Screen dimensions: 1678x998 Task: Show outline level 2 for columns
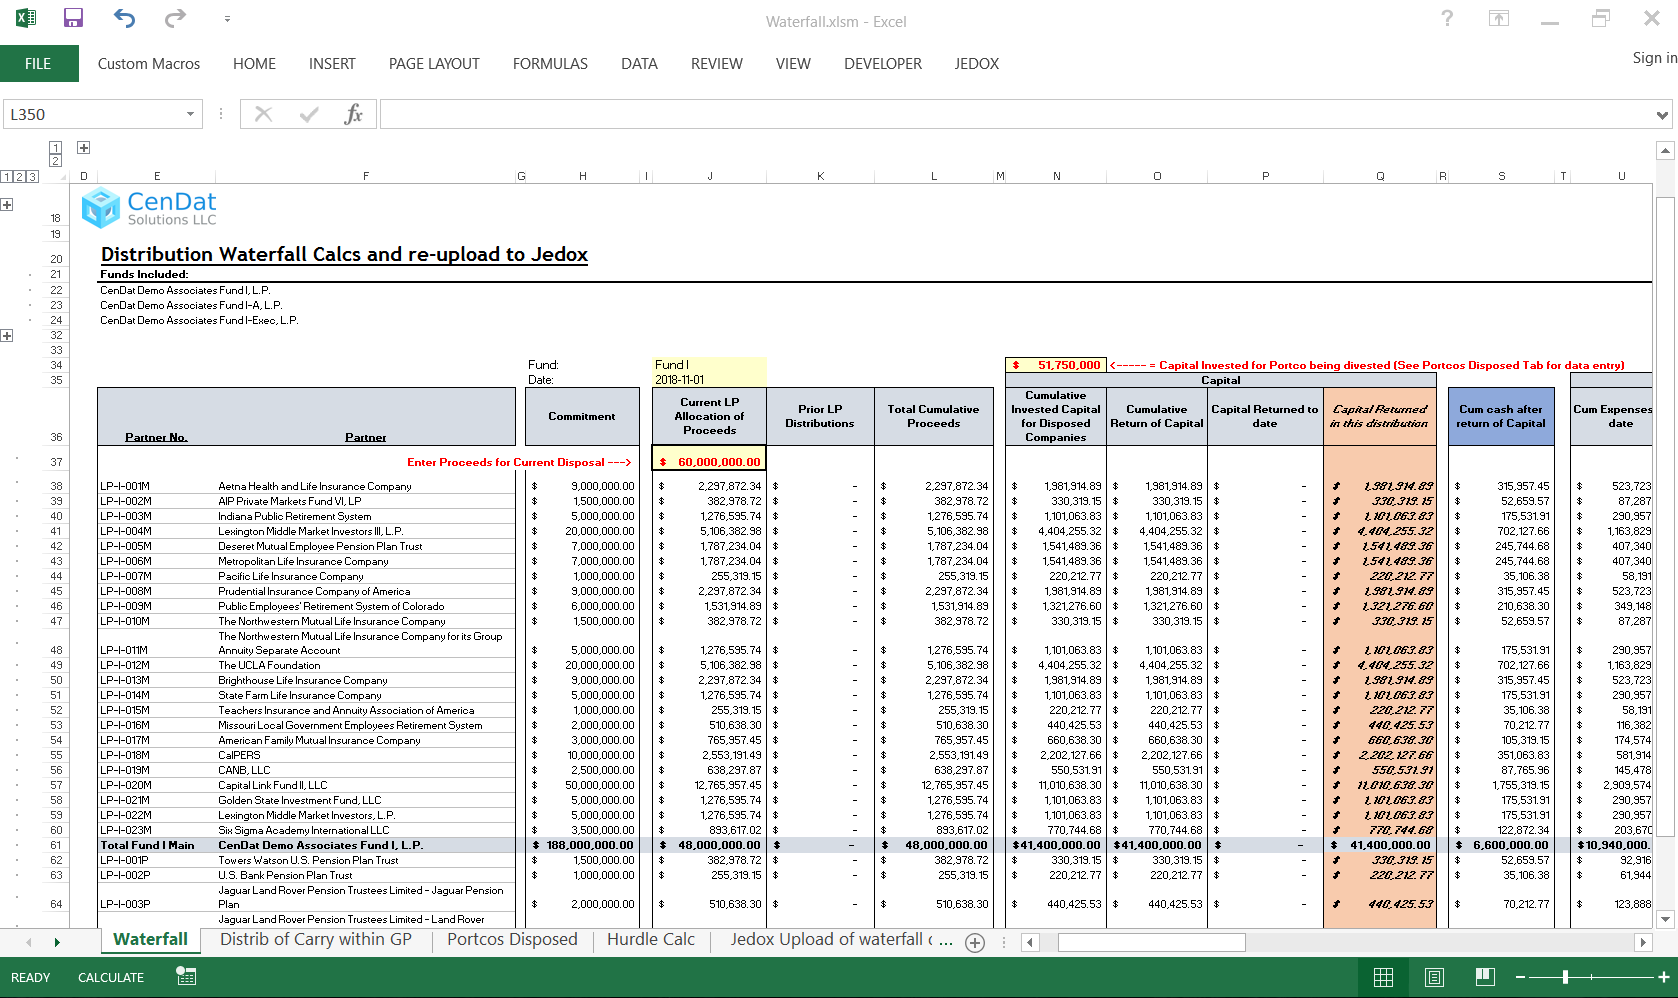(x=55, y=161)
